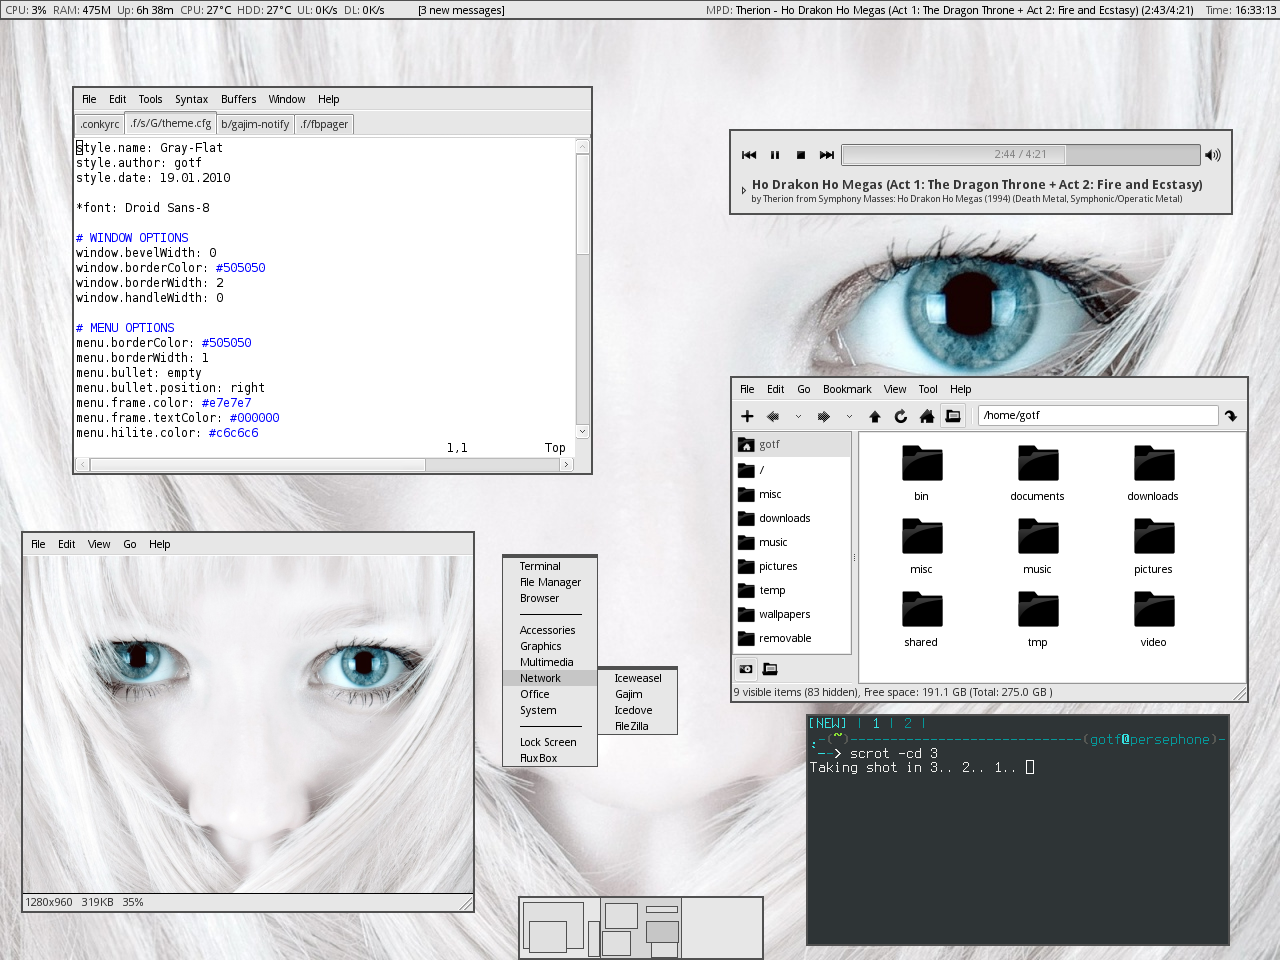Expand Accessories submenu in Fluxbox menu
Image resolution: width=1280 pixels, height=960 pixels.
(x=550, y=630)
